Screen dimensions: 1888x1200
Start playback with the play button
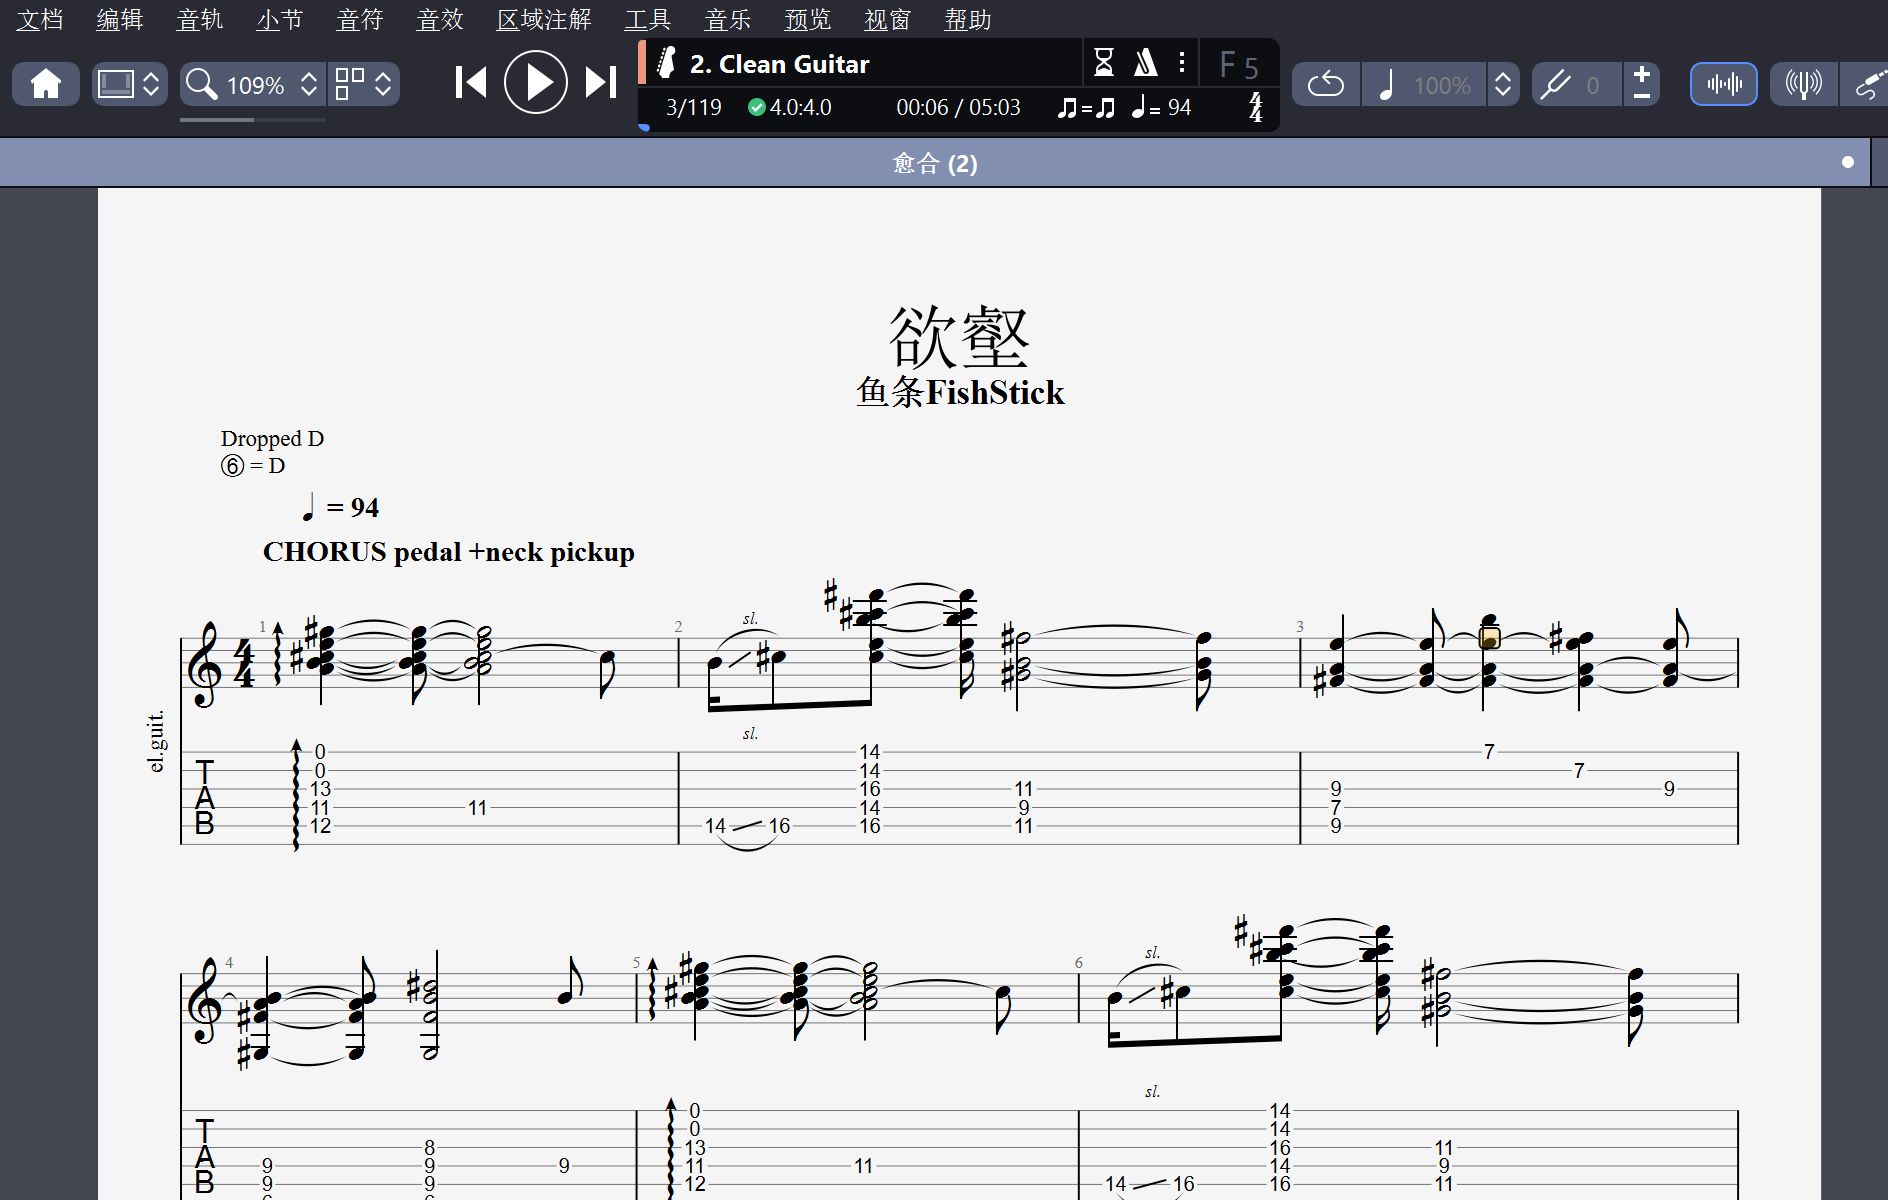point(536,82)
